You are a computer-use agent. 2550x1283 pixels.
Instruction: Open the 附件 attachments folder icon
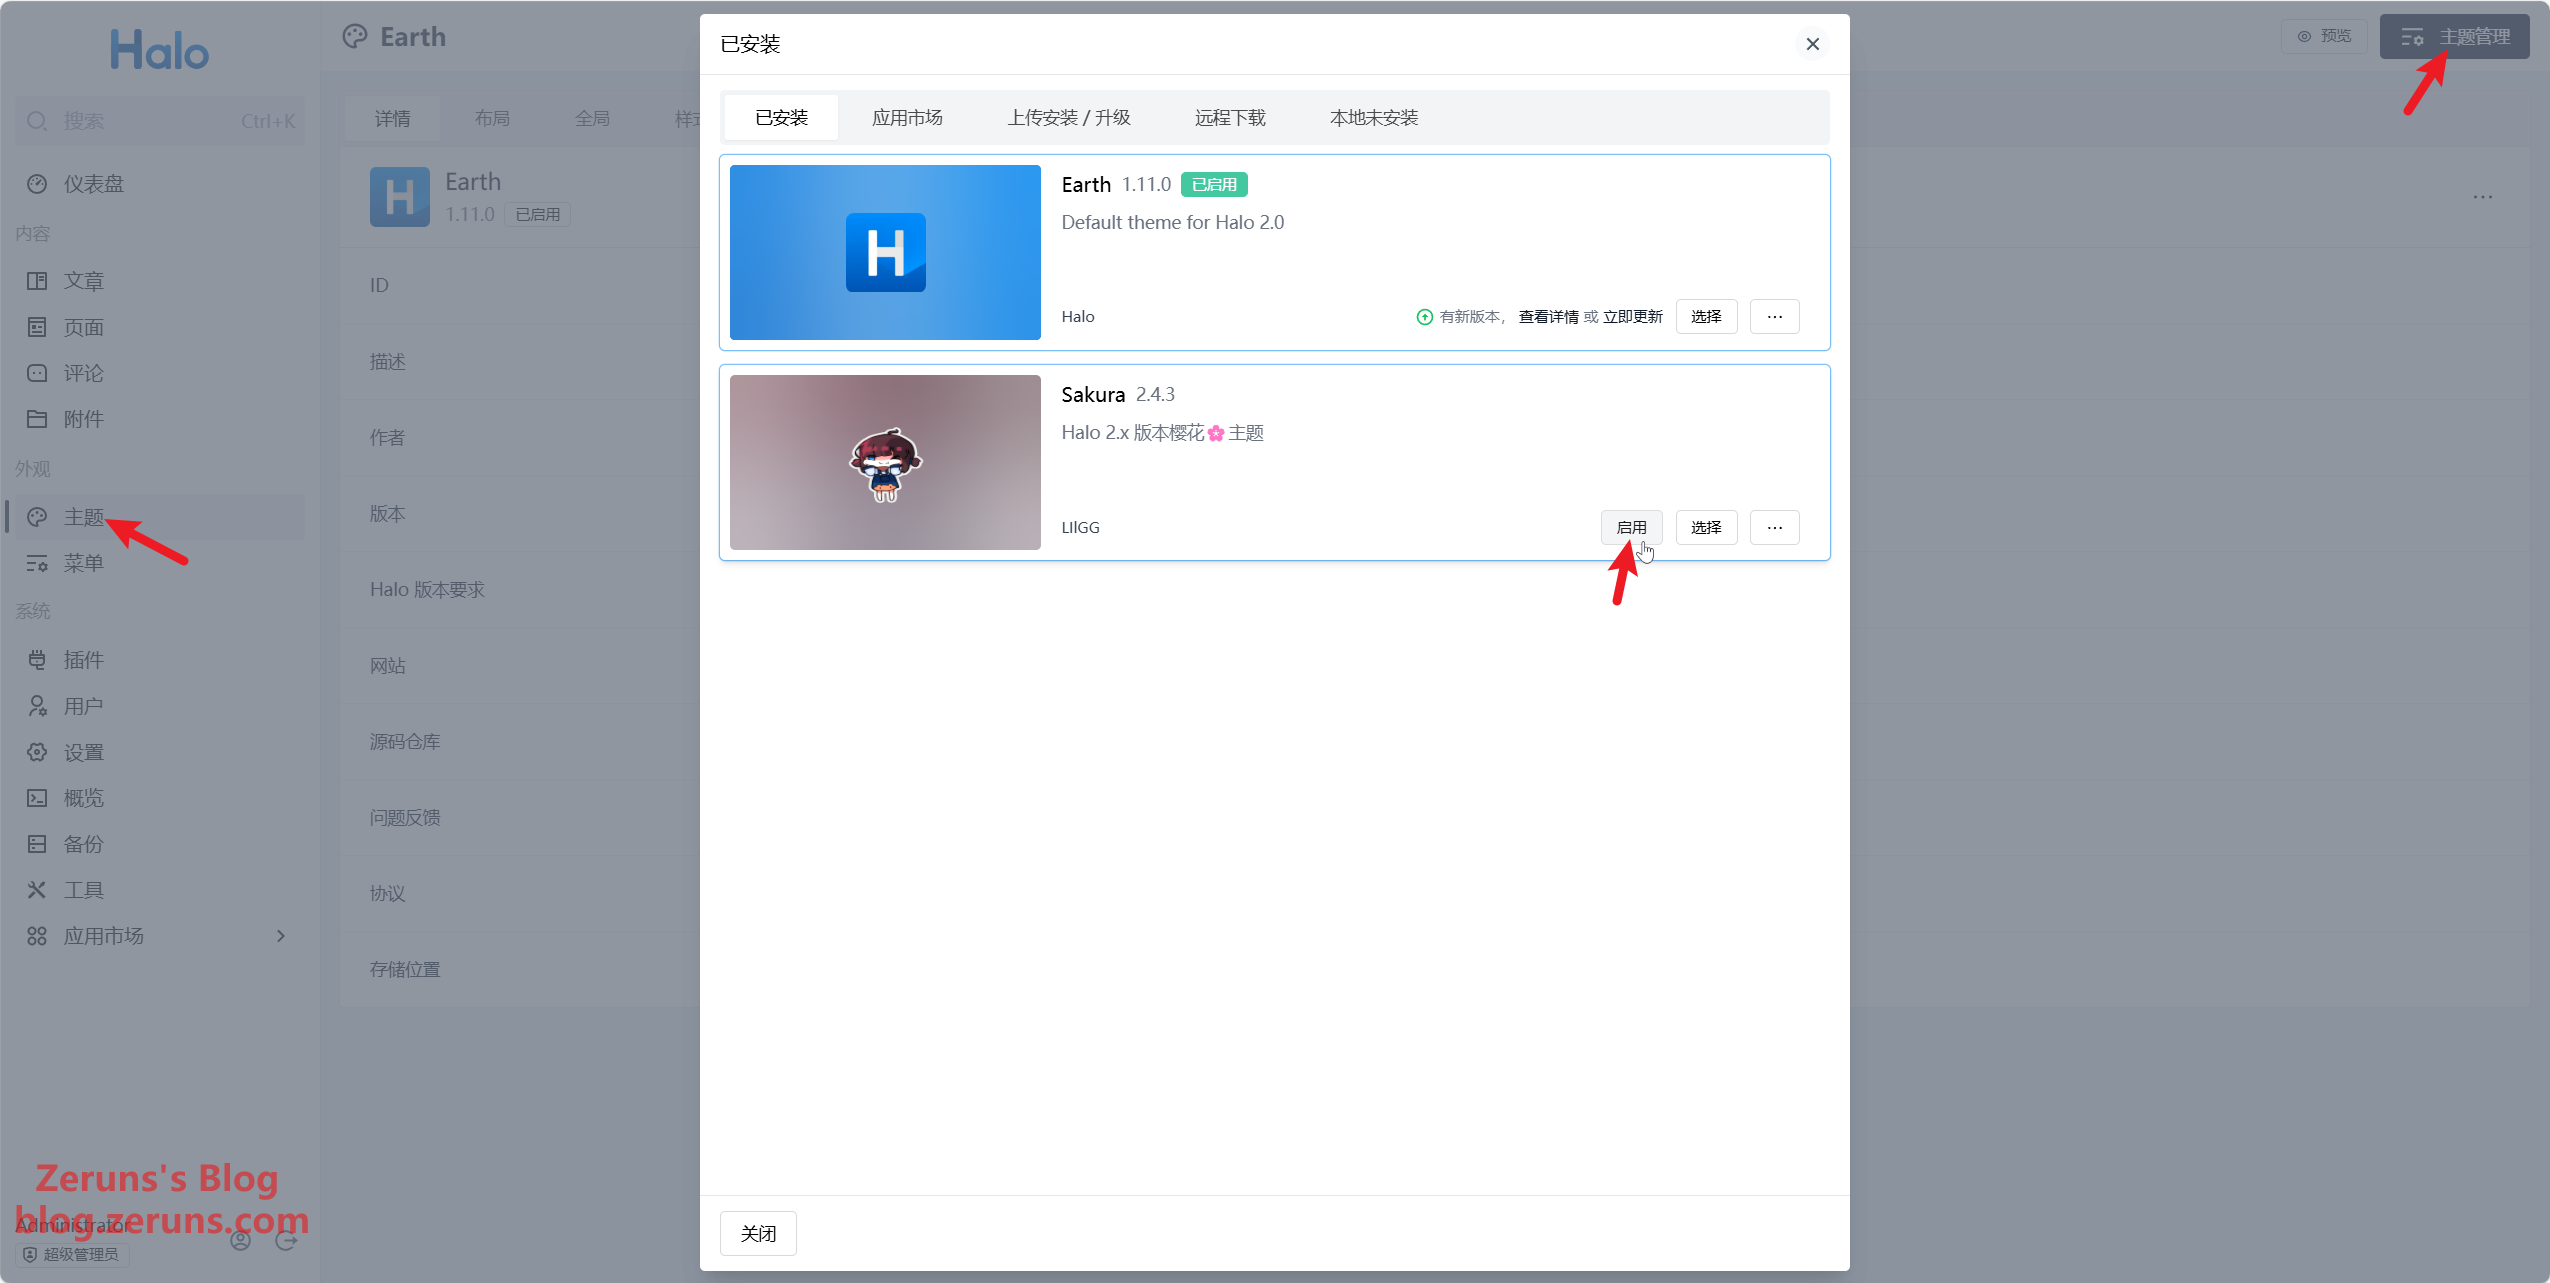(37, 419)
